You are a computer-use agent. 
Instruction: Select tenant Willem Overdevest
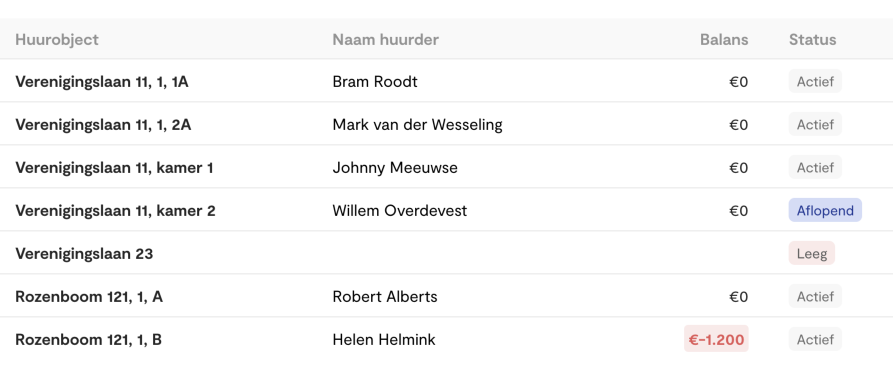tap(399, 211)
